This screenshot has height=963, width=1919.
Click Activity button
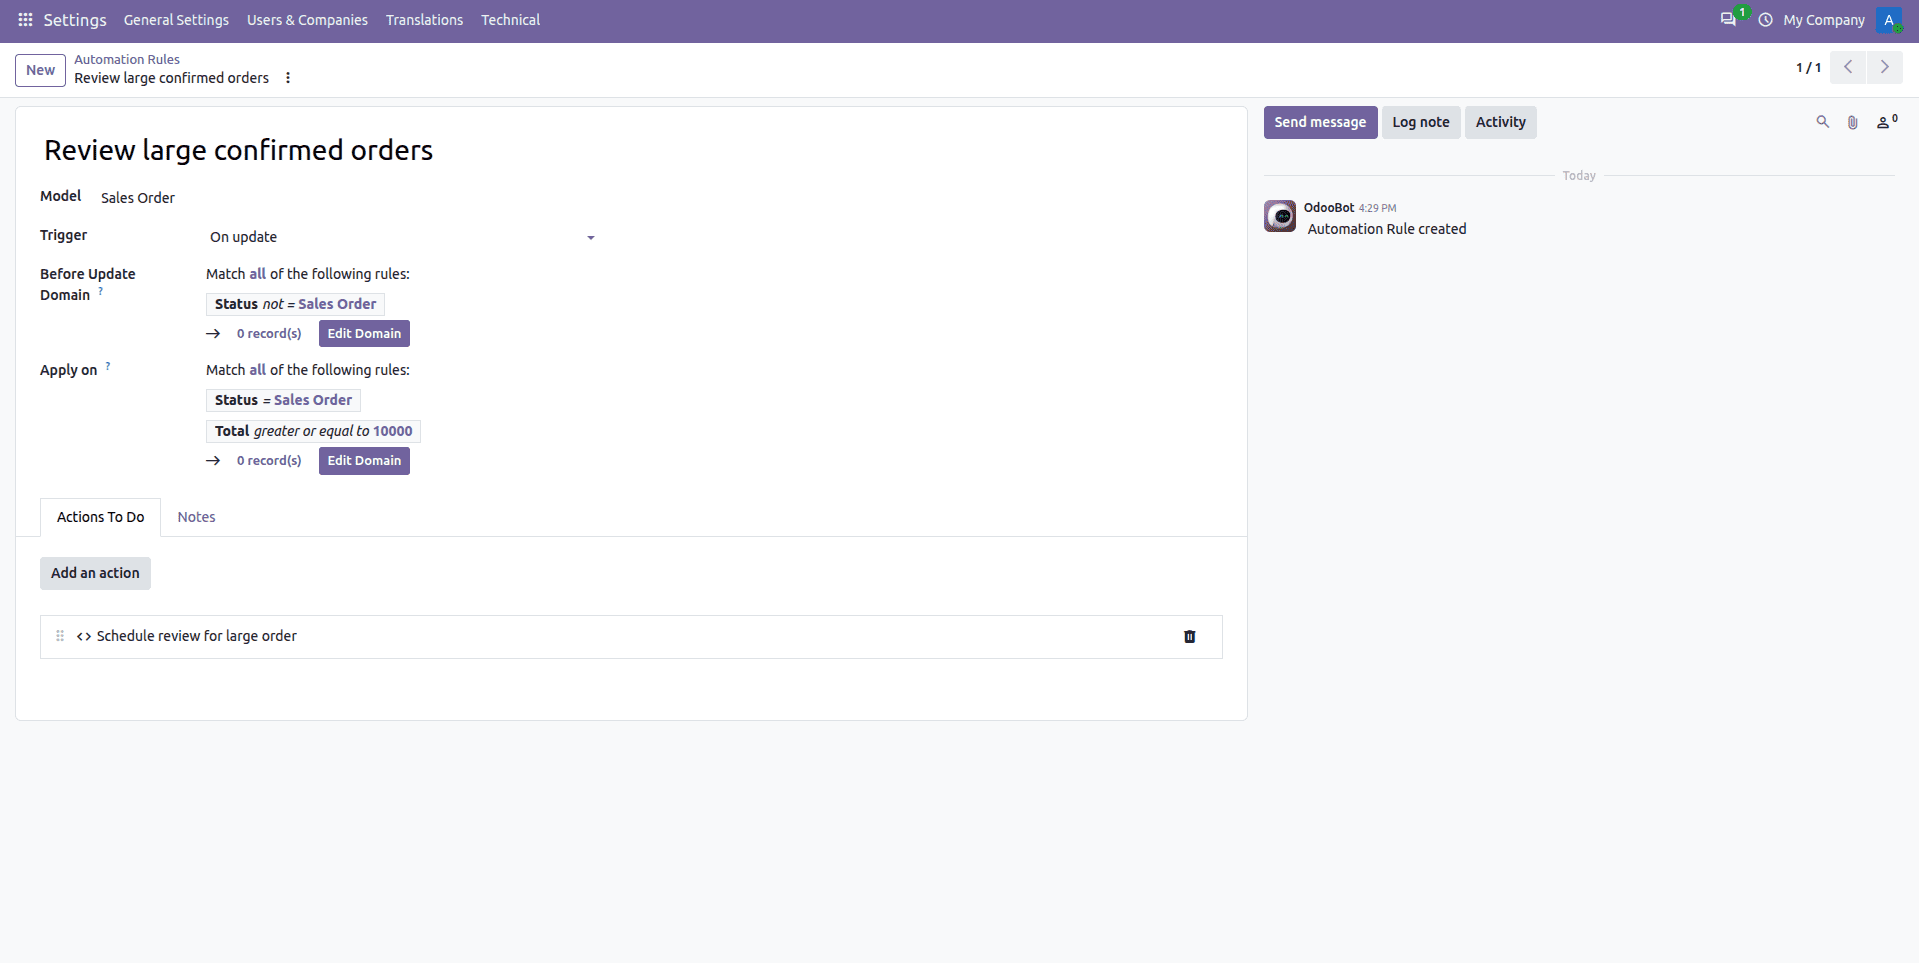coord(1500,122)
